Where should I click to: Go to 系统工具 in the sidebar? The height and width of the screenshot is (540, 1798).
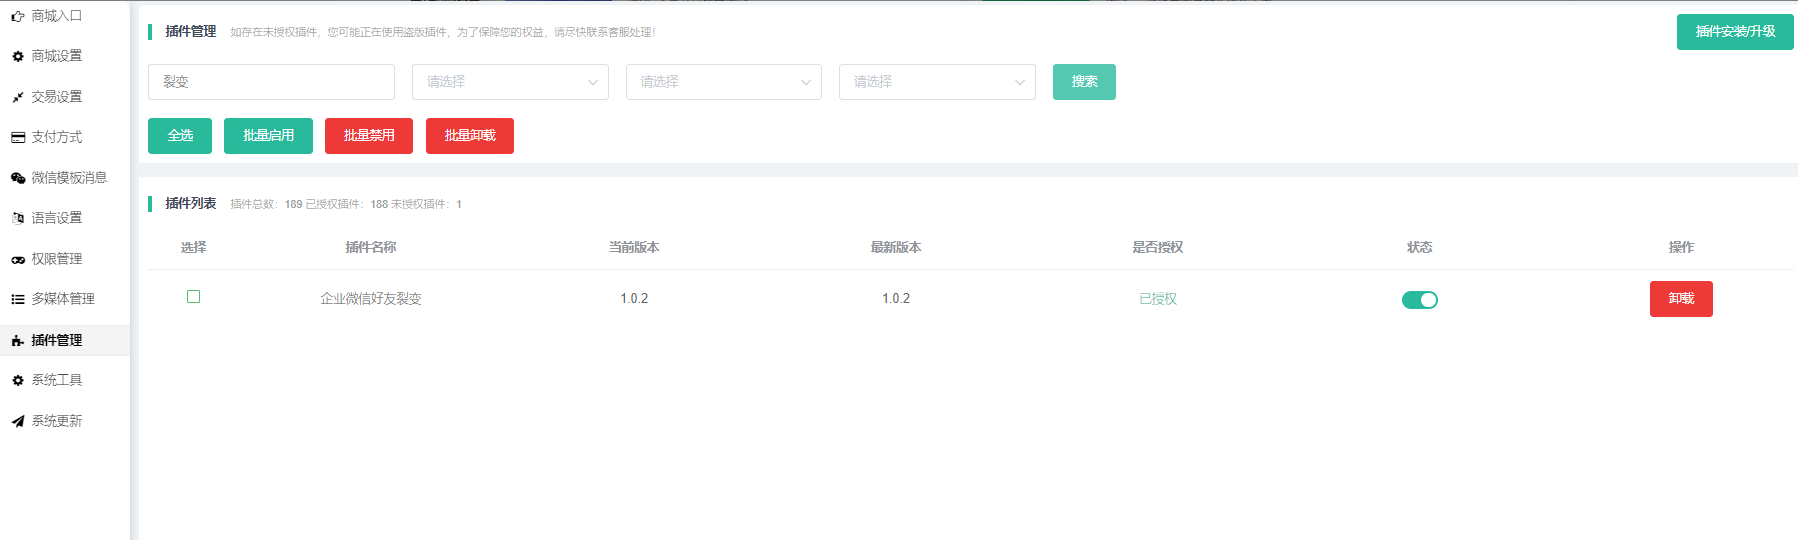tap(57, 380)
